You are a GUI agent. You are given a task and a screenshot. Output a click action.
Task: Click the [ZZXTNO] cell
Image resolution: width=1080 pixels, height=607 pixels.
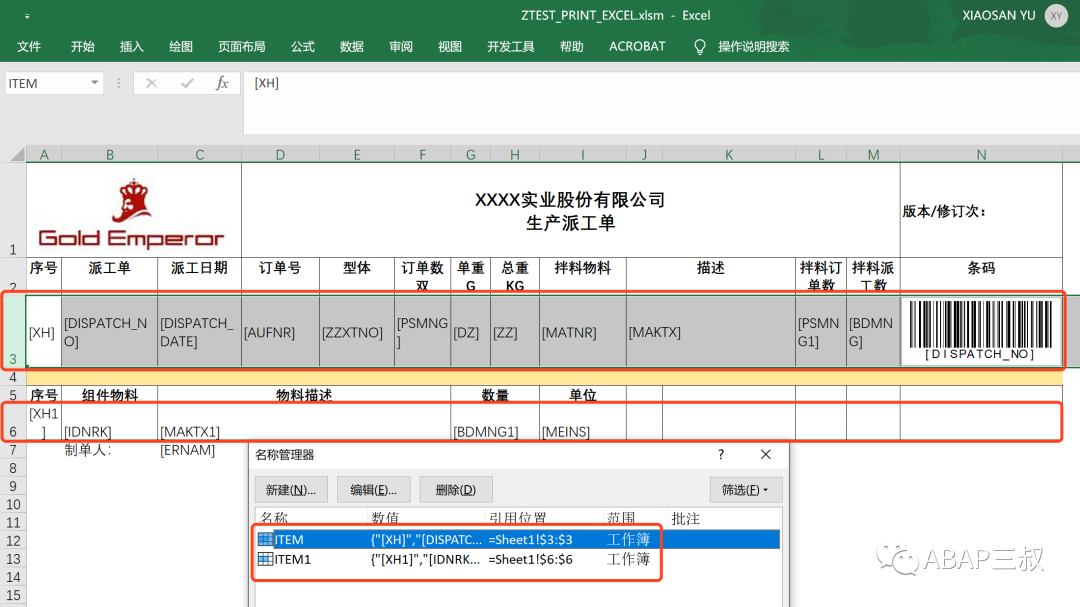coord(357,332)
